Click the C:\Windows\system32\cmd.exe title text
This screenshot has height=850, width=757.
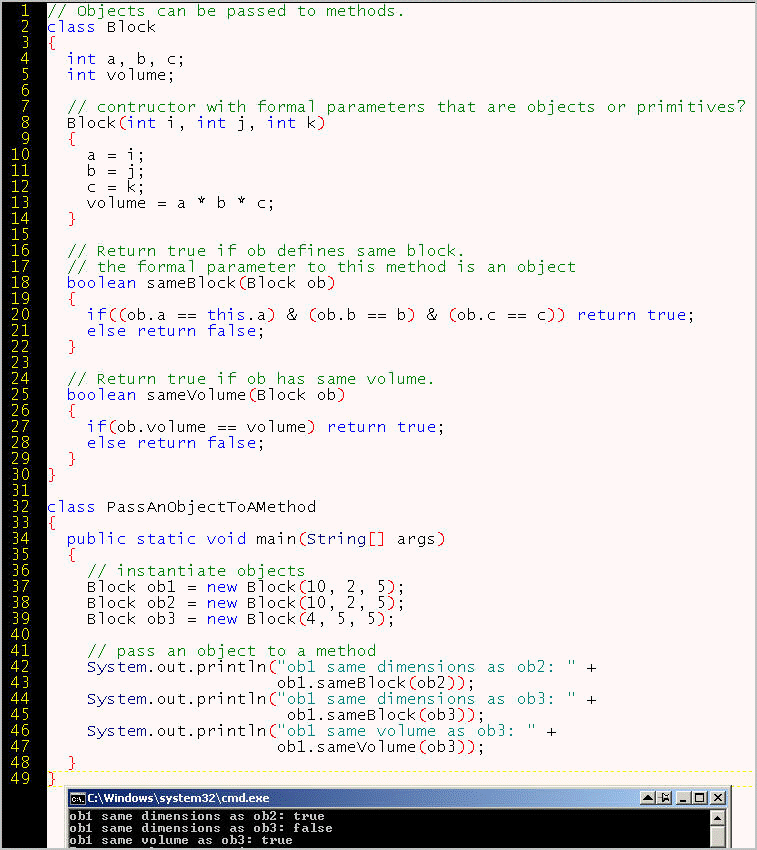178,798
